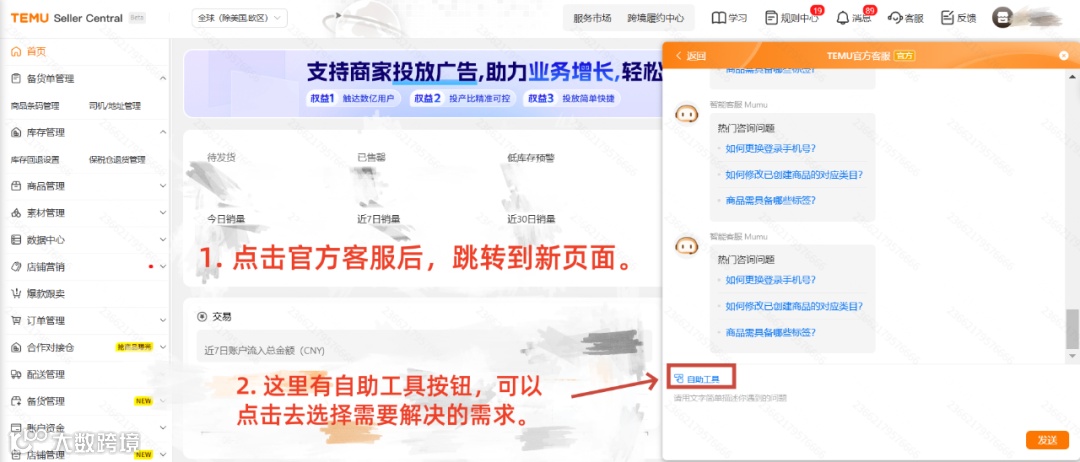Open the 首页 home icon in sidebar
This screenshot has height=462, width=1080.
(16, 52)
